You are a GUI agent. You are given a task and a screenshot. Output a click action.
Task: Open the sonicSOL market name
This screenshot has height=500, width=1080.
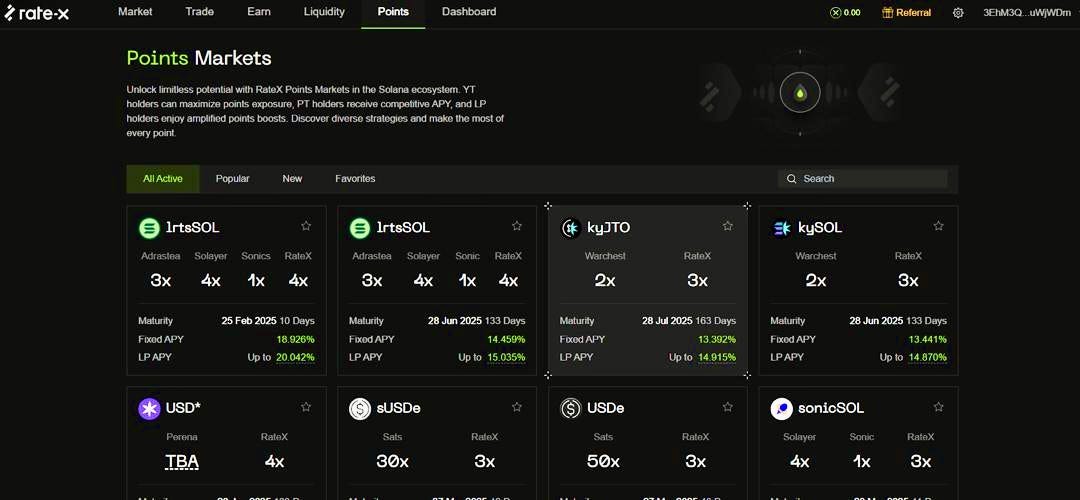pos(831,408)
